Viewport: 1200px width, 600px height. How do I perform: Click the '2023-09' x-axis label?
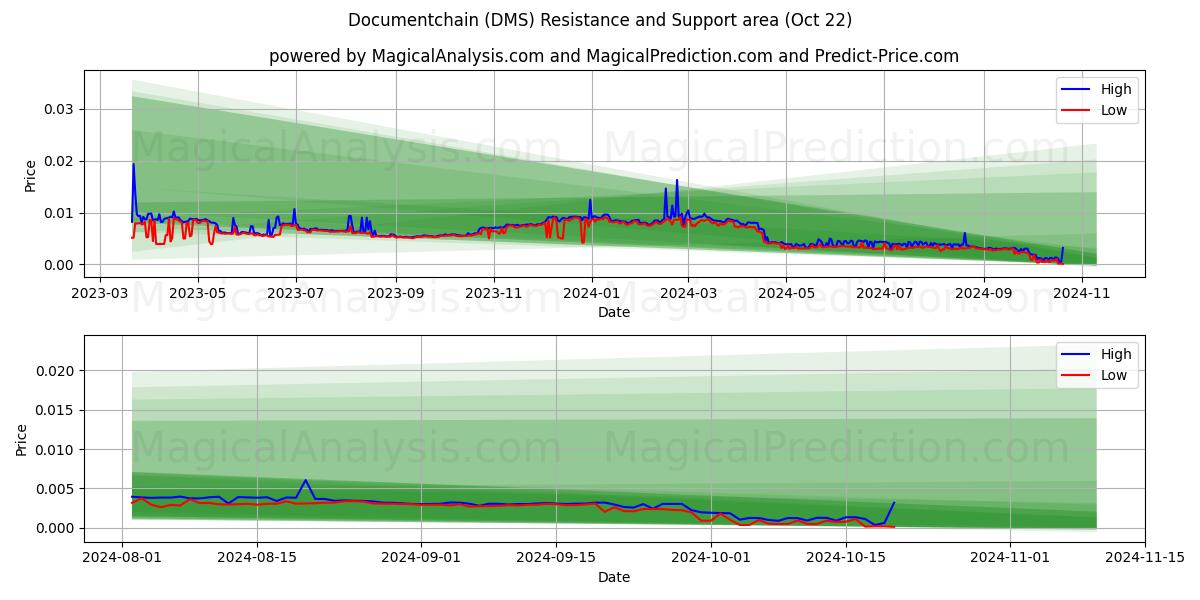point(395,293)
